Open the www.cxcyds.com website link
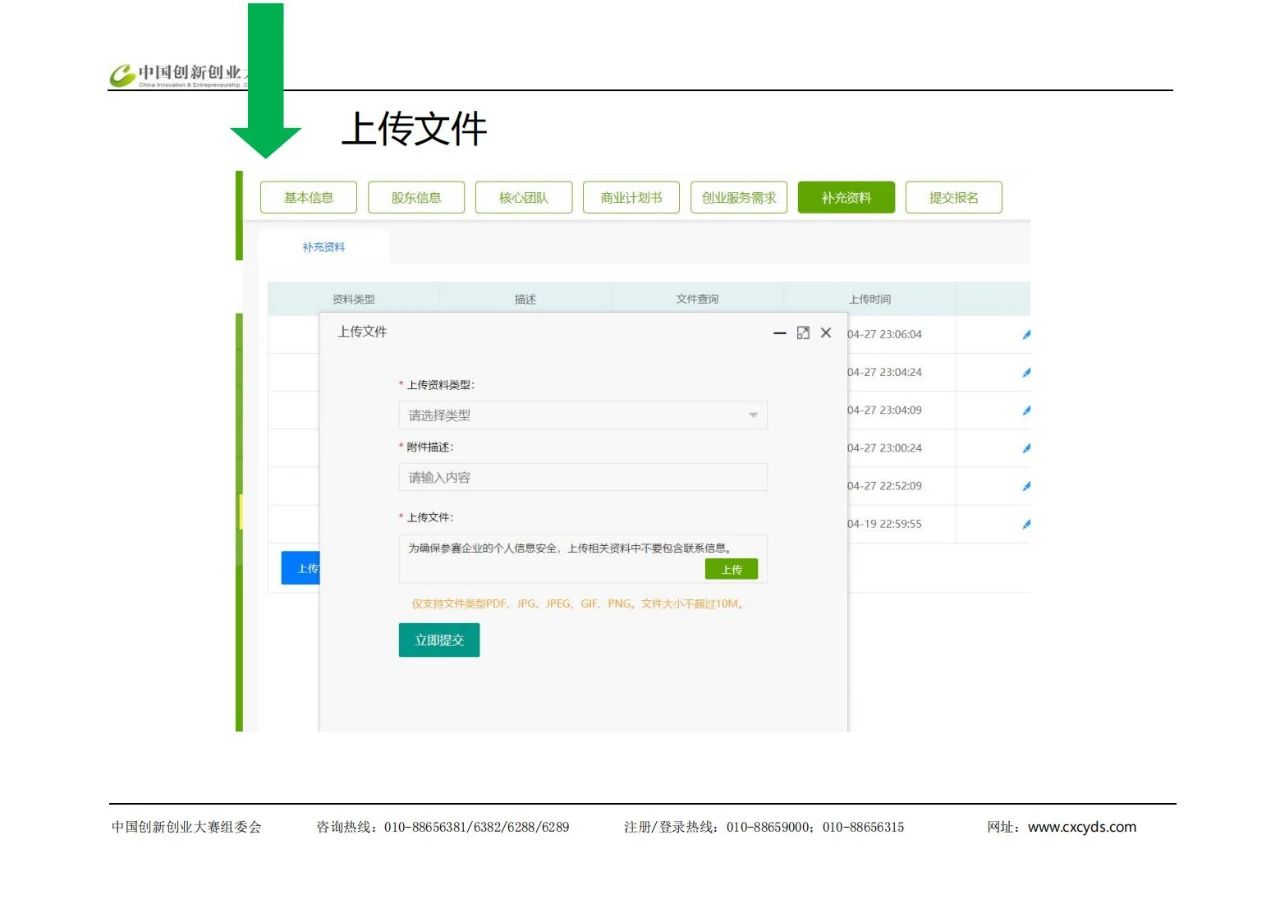The image size is (1280, 904). pyautogui.click(x=1082, y=827)
